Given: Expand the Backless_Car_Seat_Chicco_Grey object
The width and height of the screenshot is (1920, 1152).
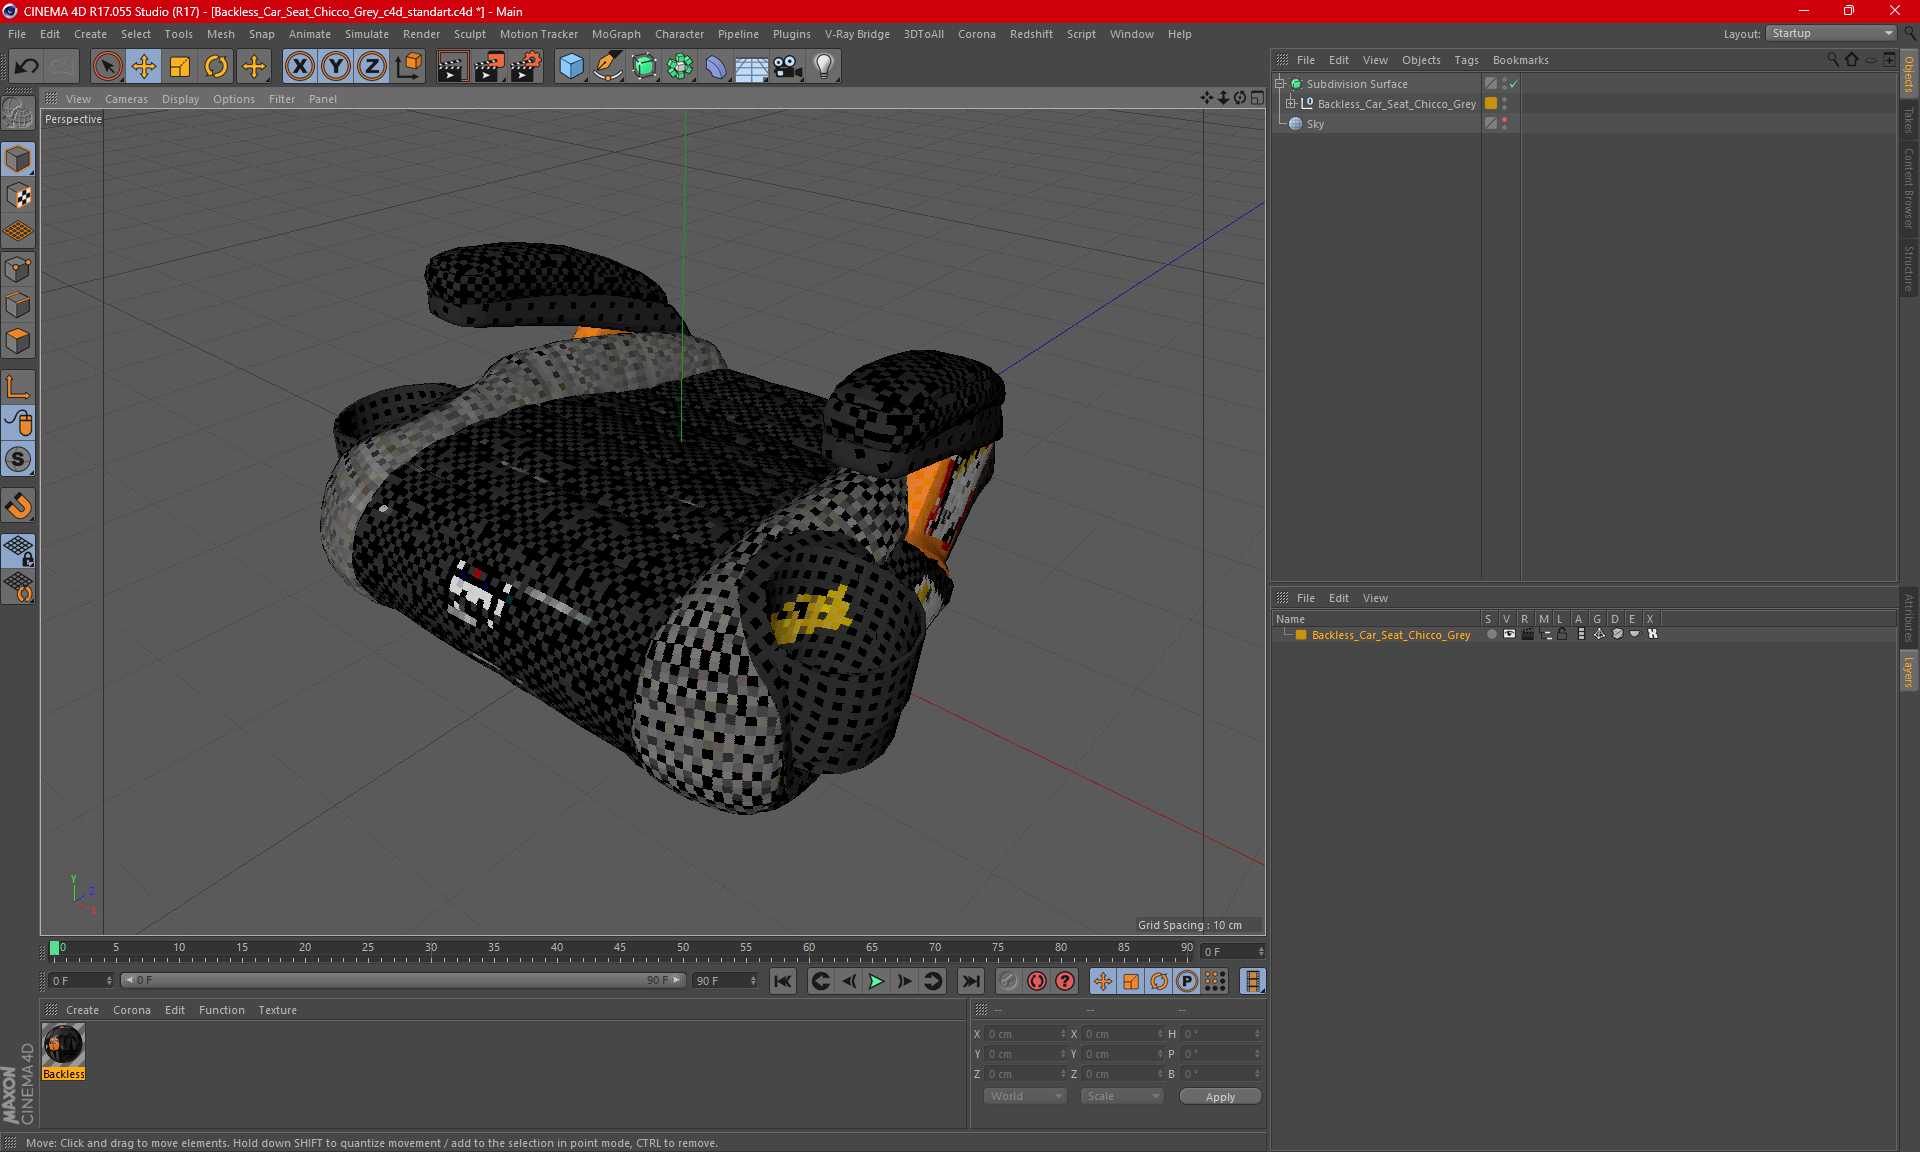Looking at the screenshot, I should [x=1290, y=104].
